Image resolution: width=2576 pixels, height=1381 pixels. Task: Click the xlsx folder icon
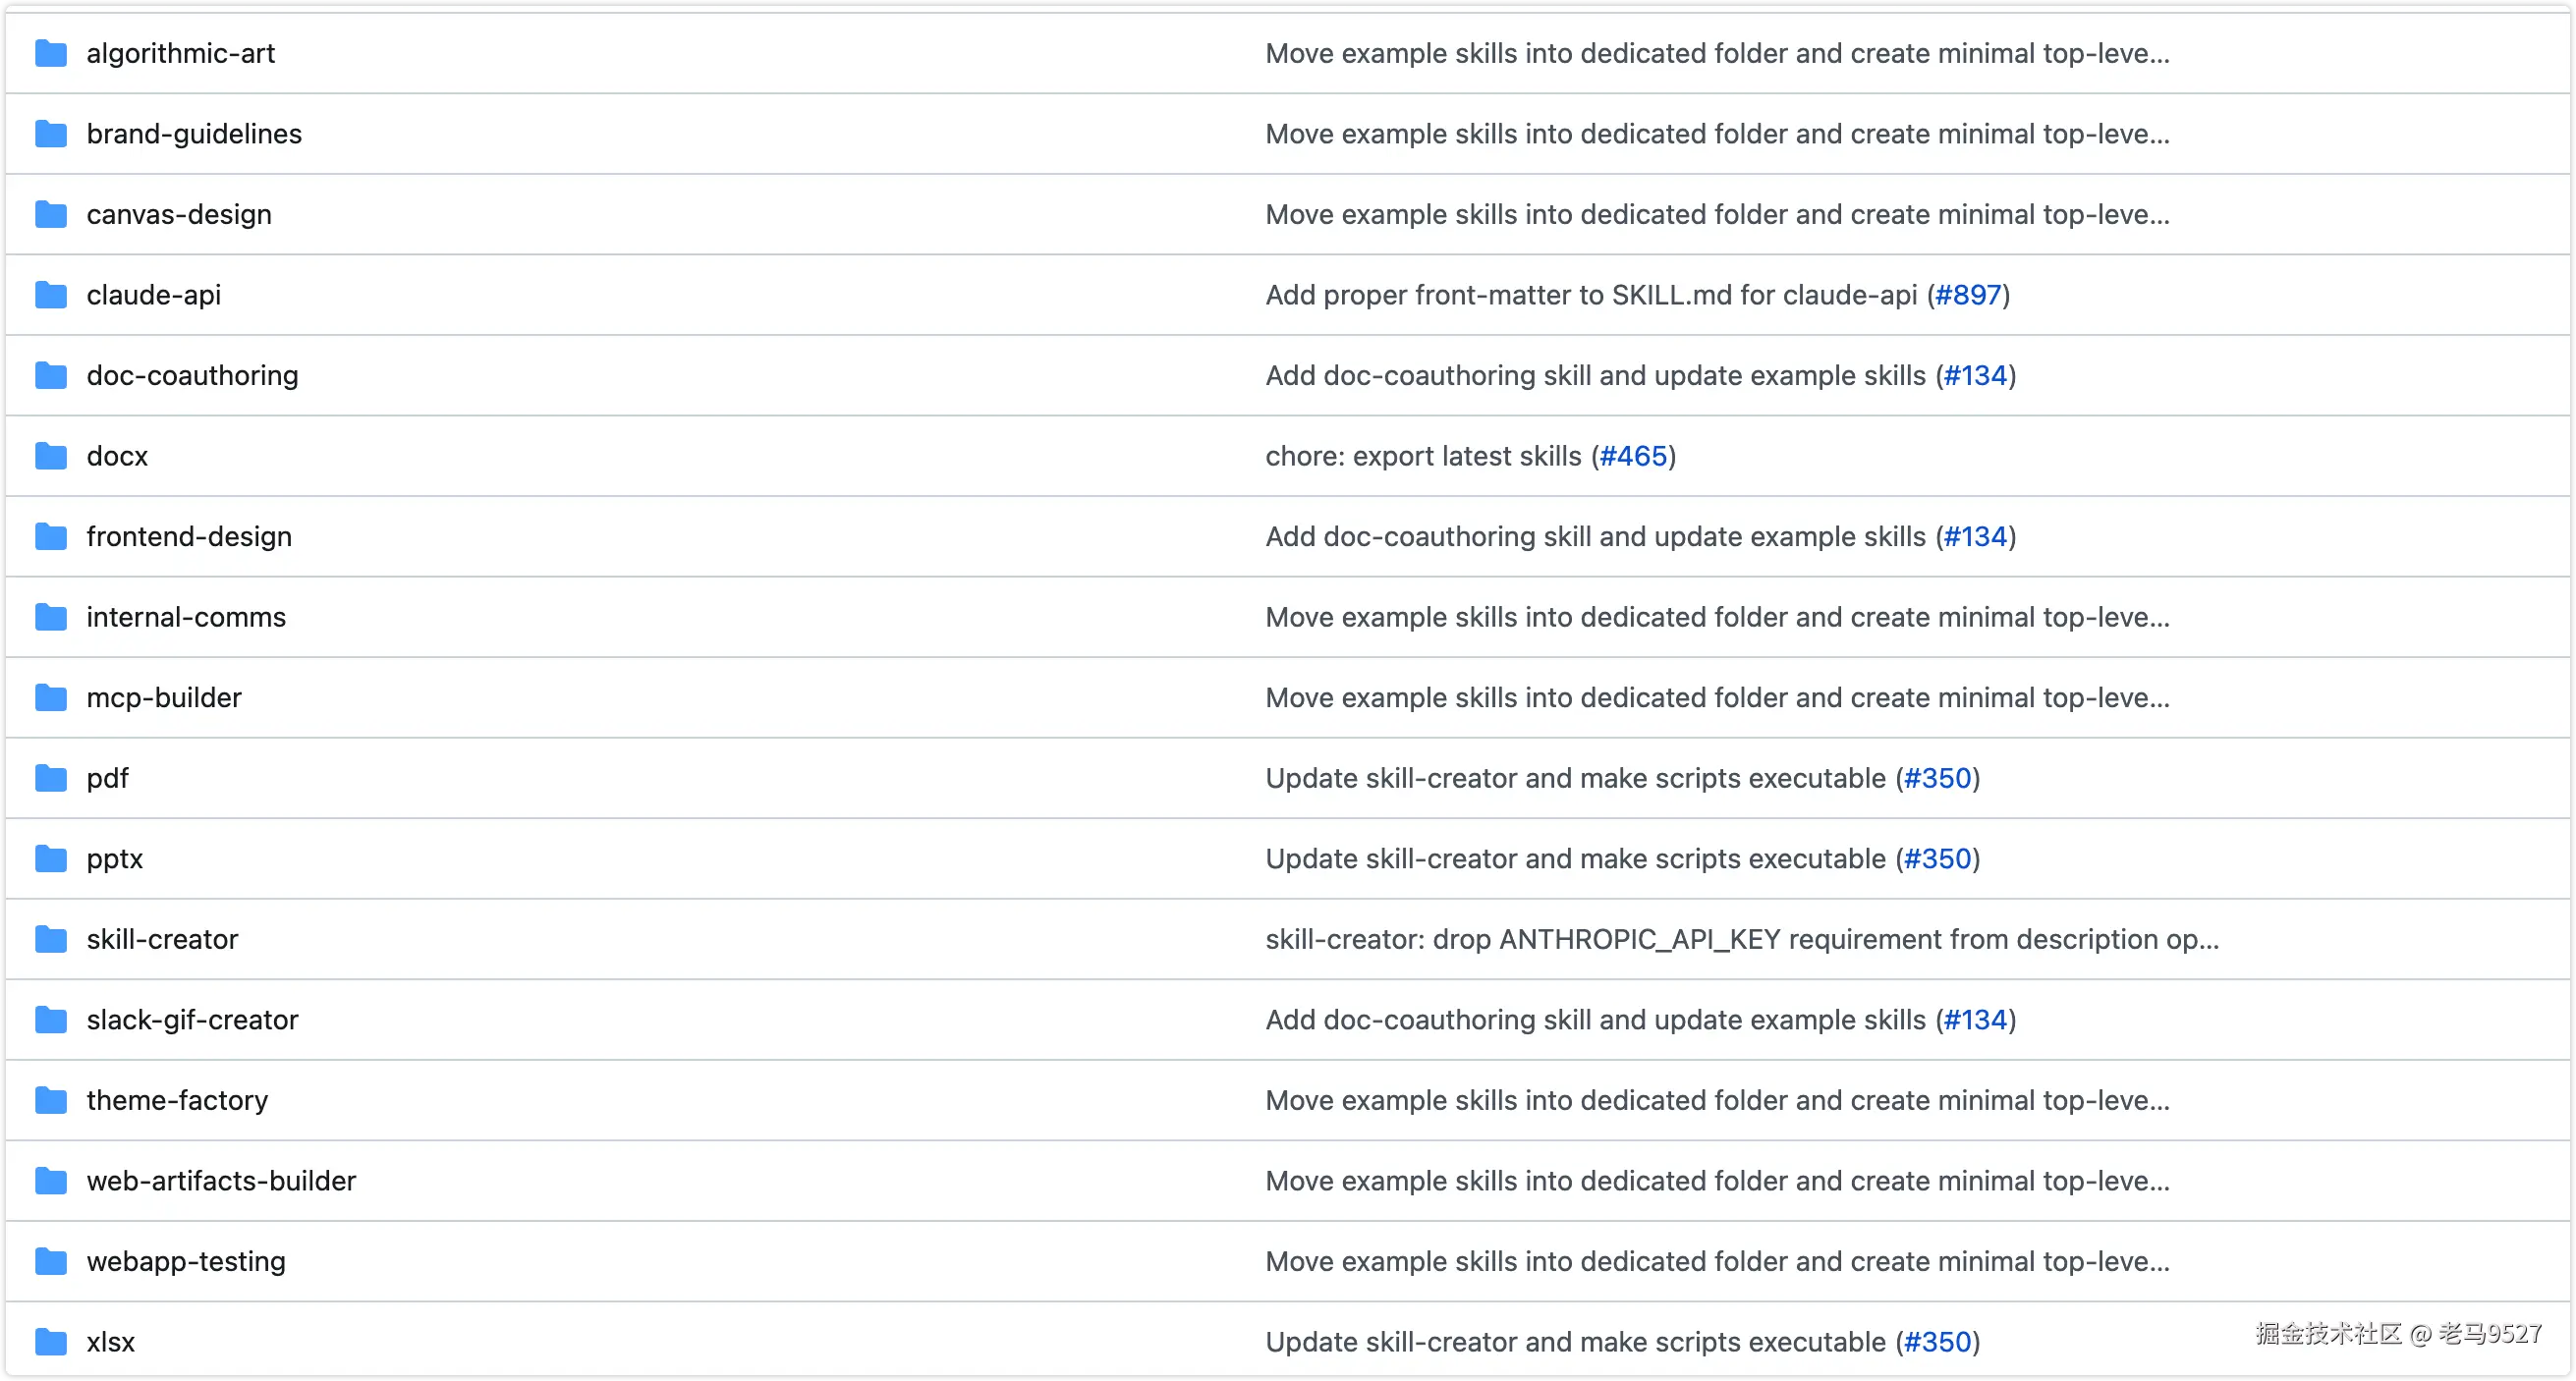point(51,1342)
